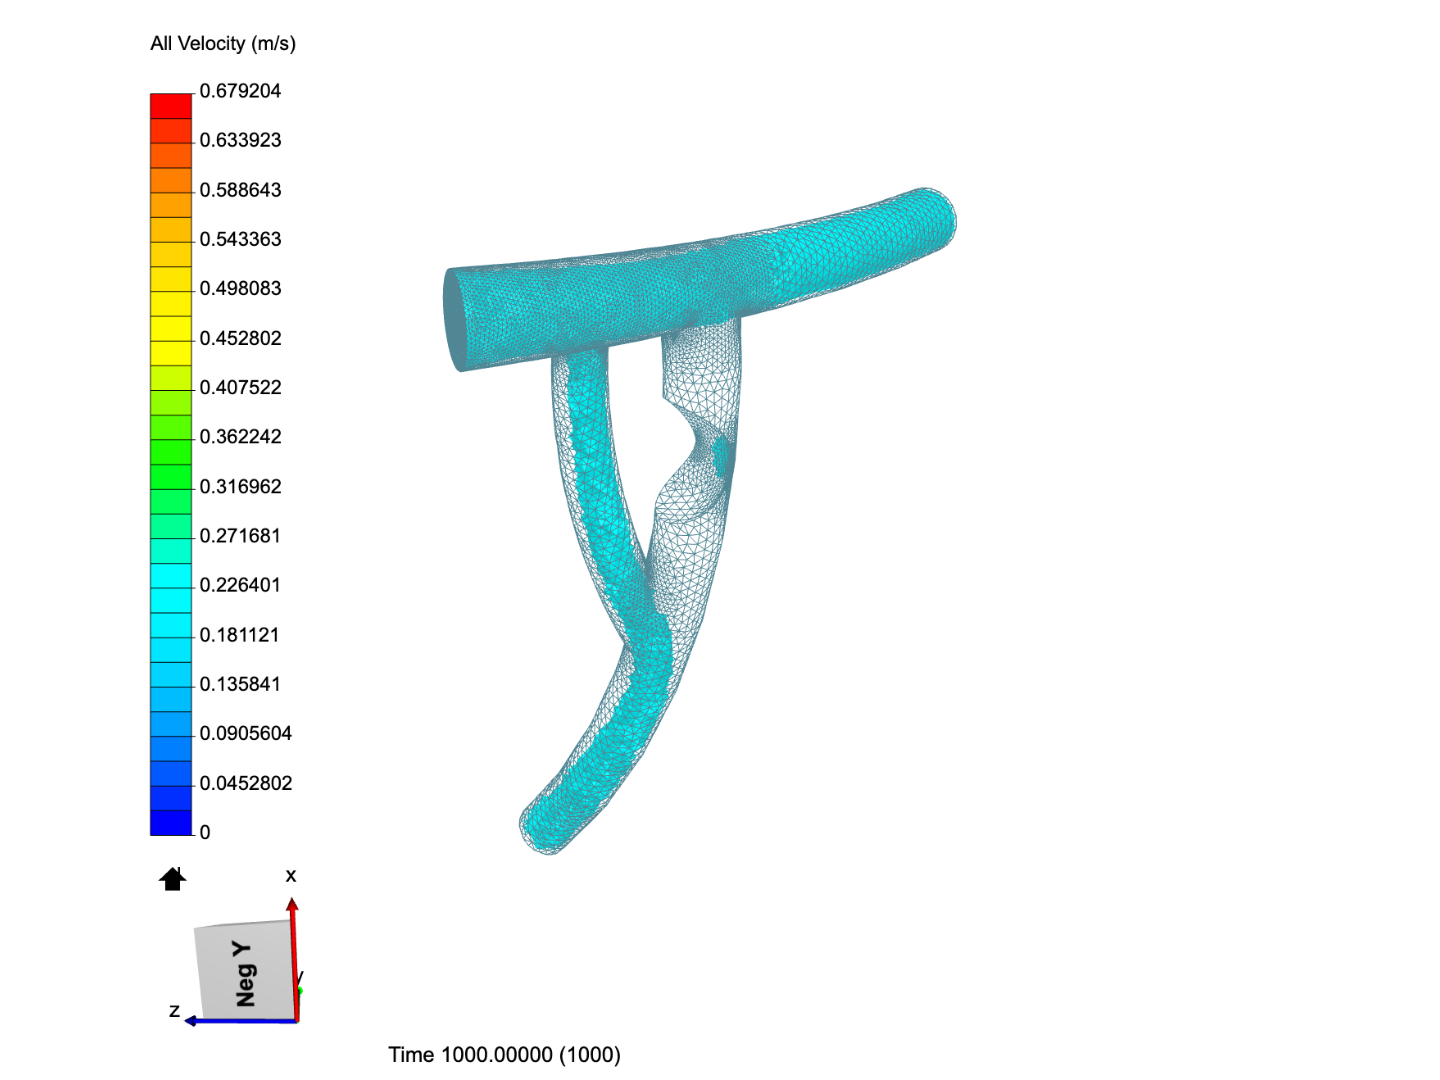The height and width of the screenshot is (1080, 1440).
Task: Click legend value 0.135841
Action: coord(240,684)
